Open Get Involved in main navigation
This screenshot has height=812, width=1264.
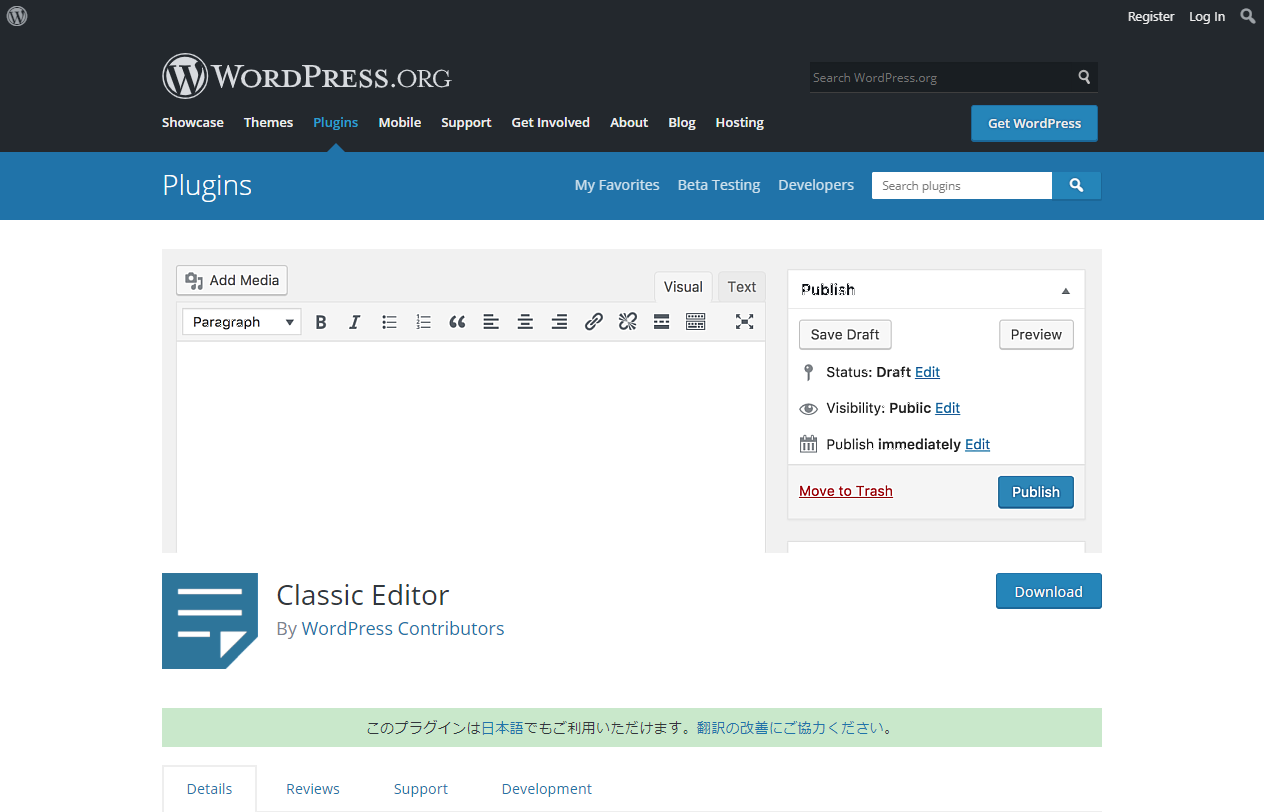point(551,122)
